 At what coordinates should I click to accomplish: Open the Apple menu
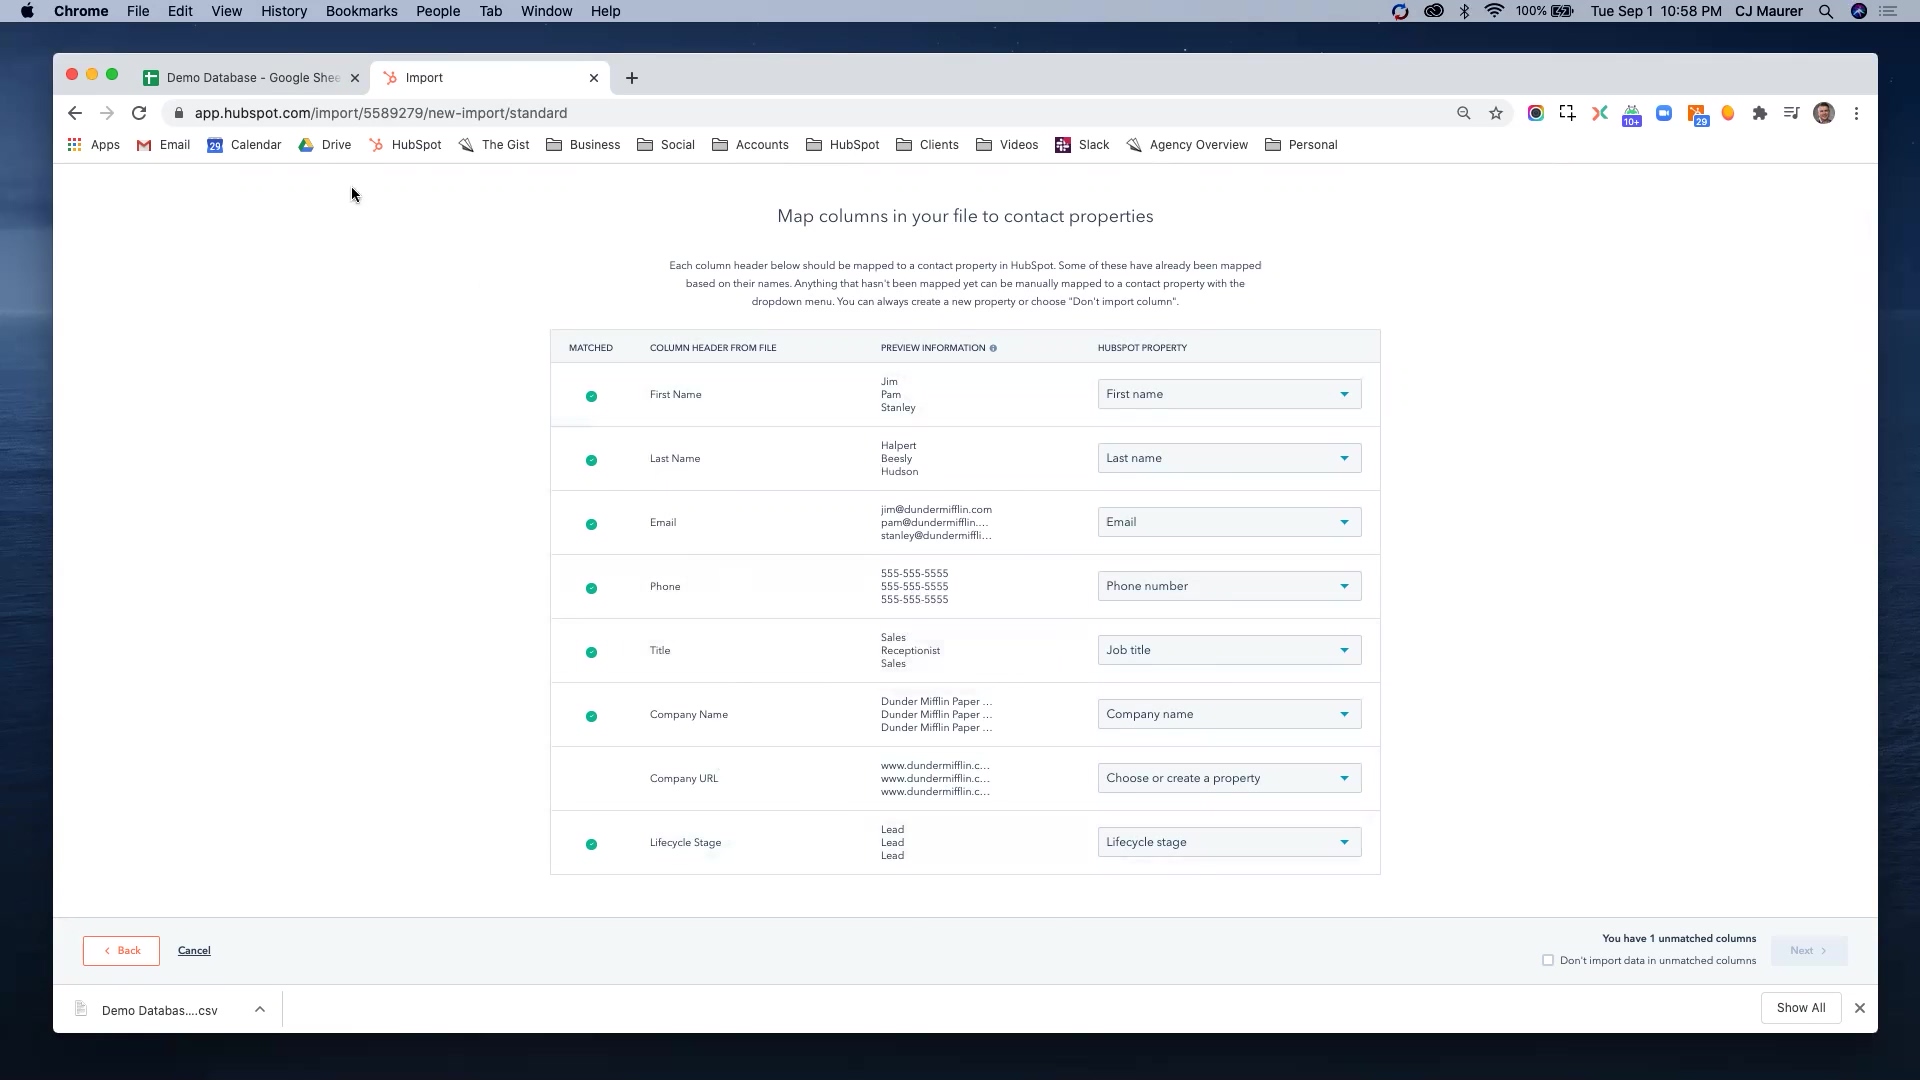click(x=27, y=11)
